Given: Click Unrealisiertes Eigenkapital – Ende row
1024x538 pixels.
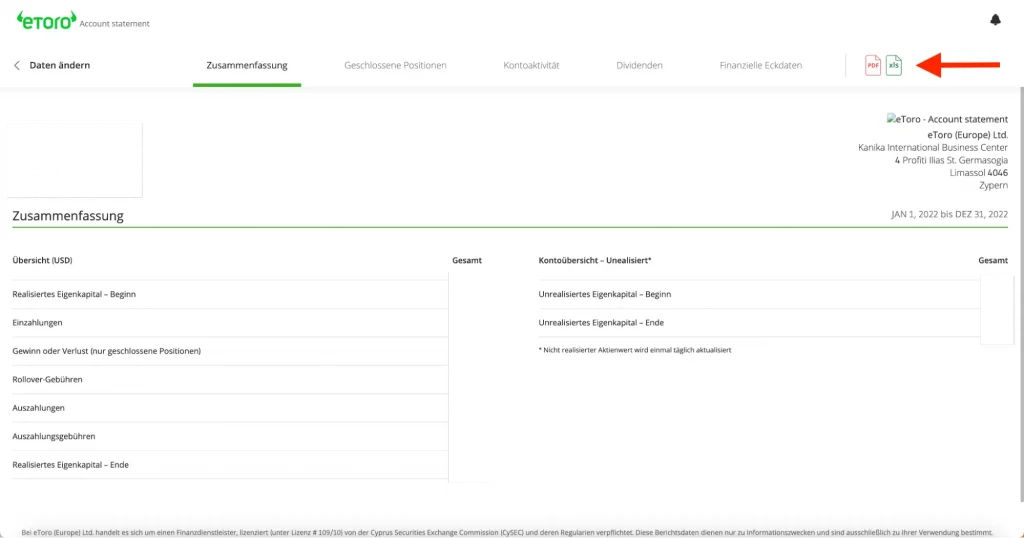Looking at the screenshot, I should tap(601, 323).
